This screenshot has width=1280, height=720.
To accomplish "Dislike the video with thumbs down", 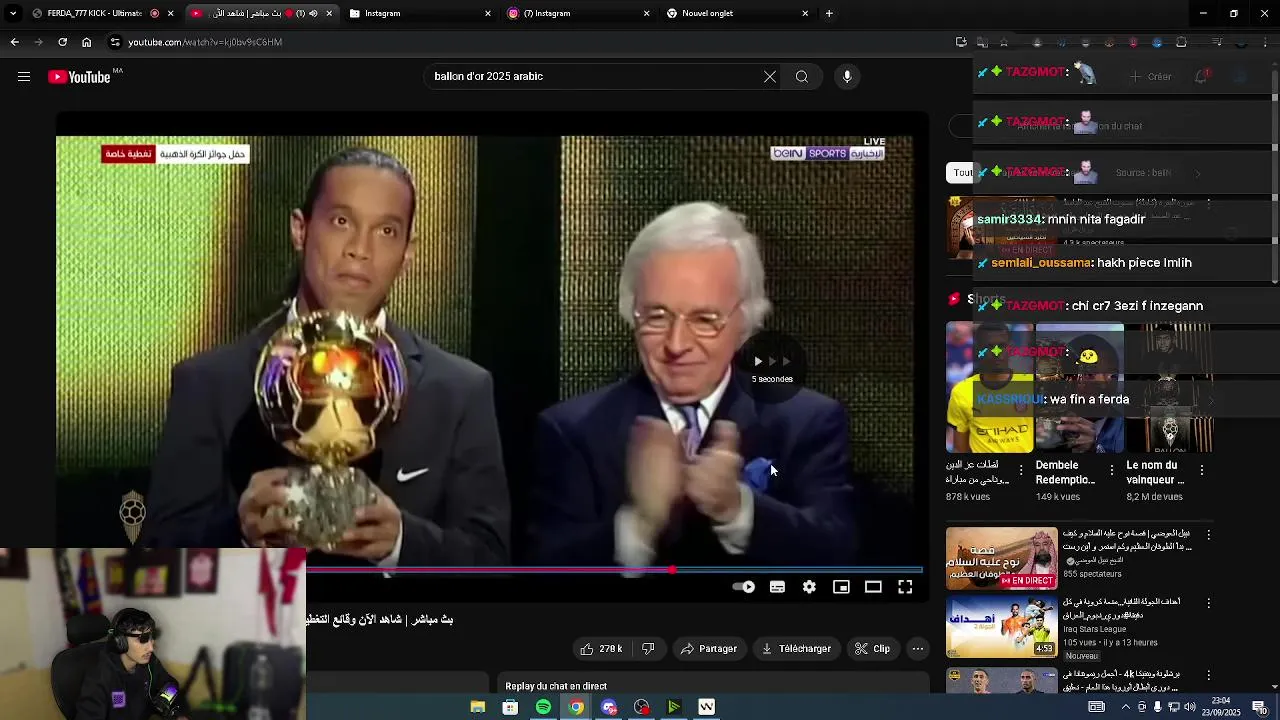I will coord(648,649).
